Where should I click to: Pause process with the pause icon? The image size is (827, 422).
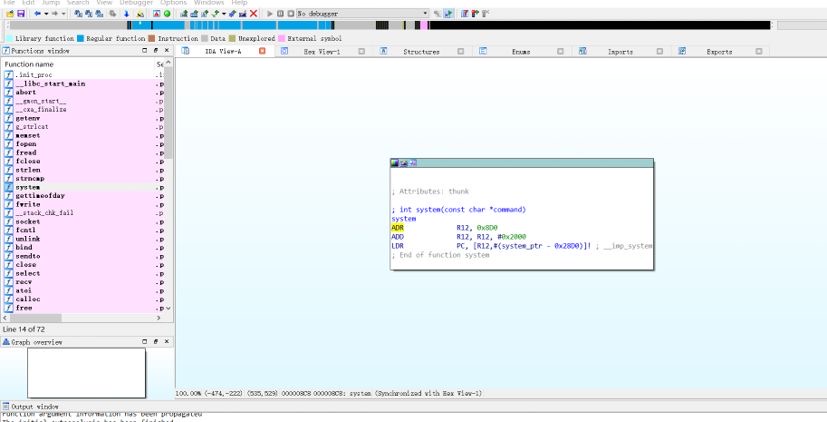[x=280, y=14]
